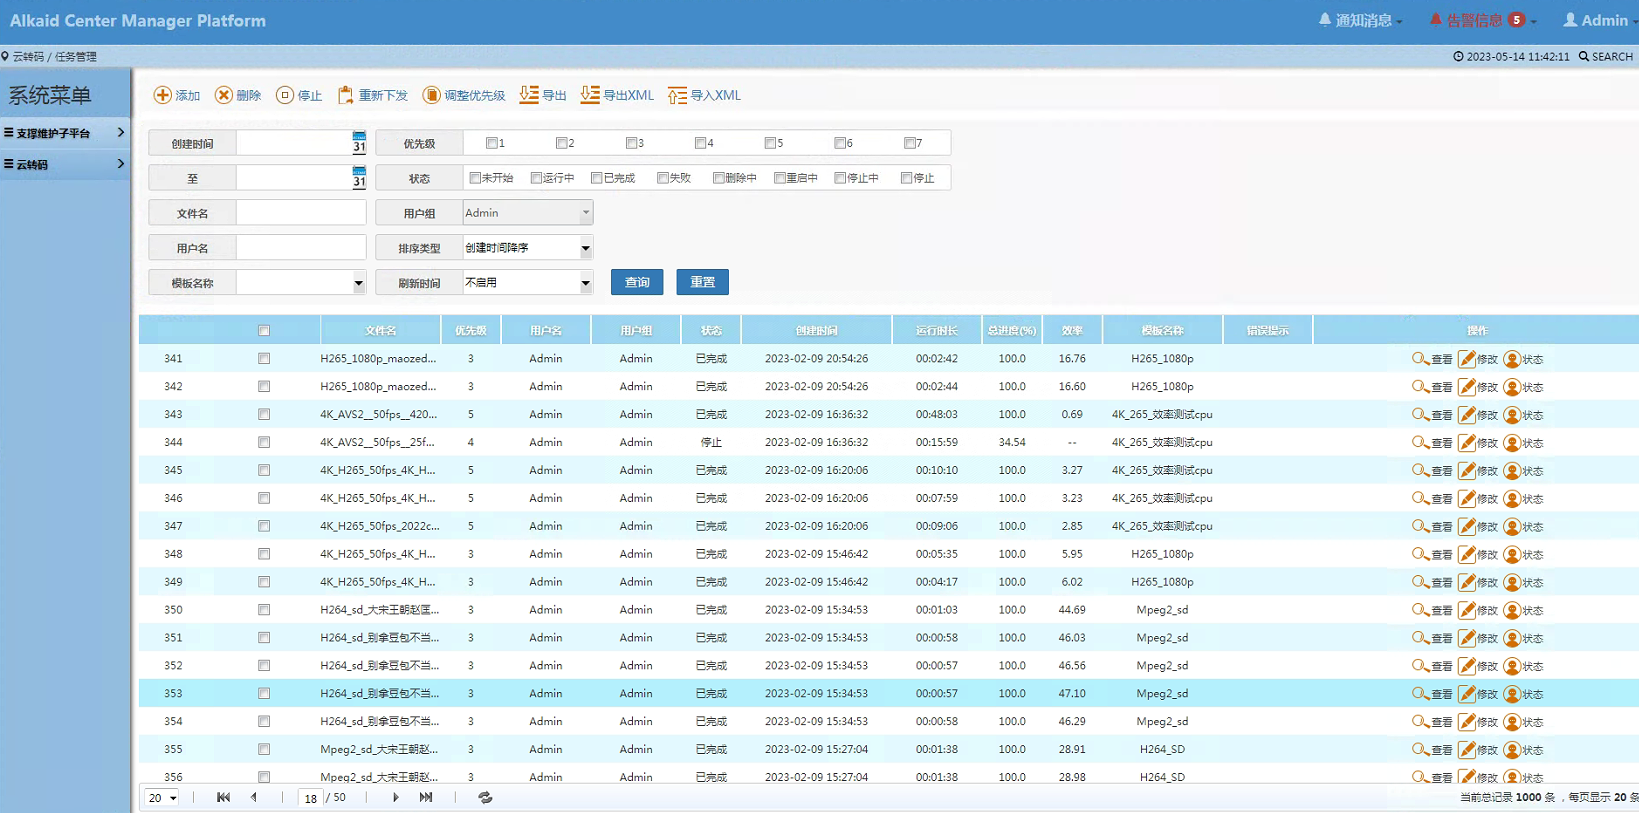
Task: Open calendar picker for 创建时间 field
Action: pos(359,142)
